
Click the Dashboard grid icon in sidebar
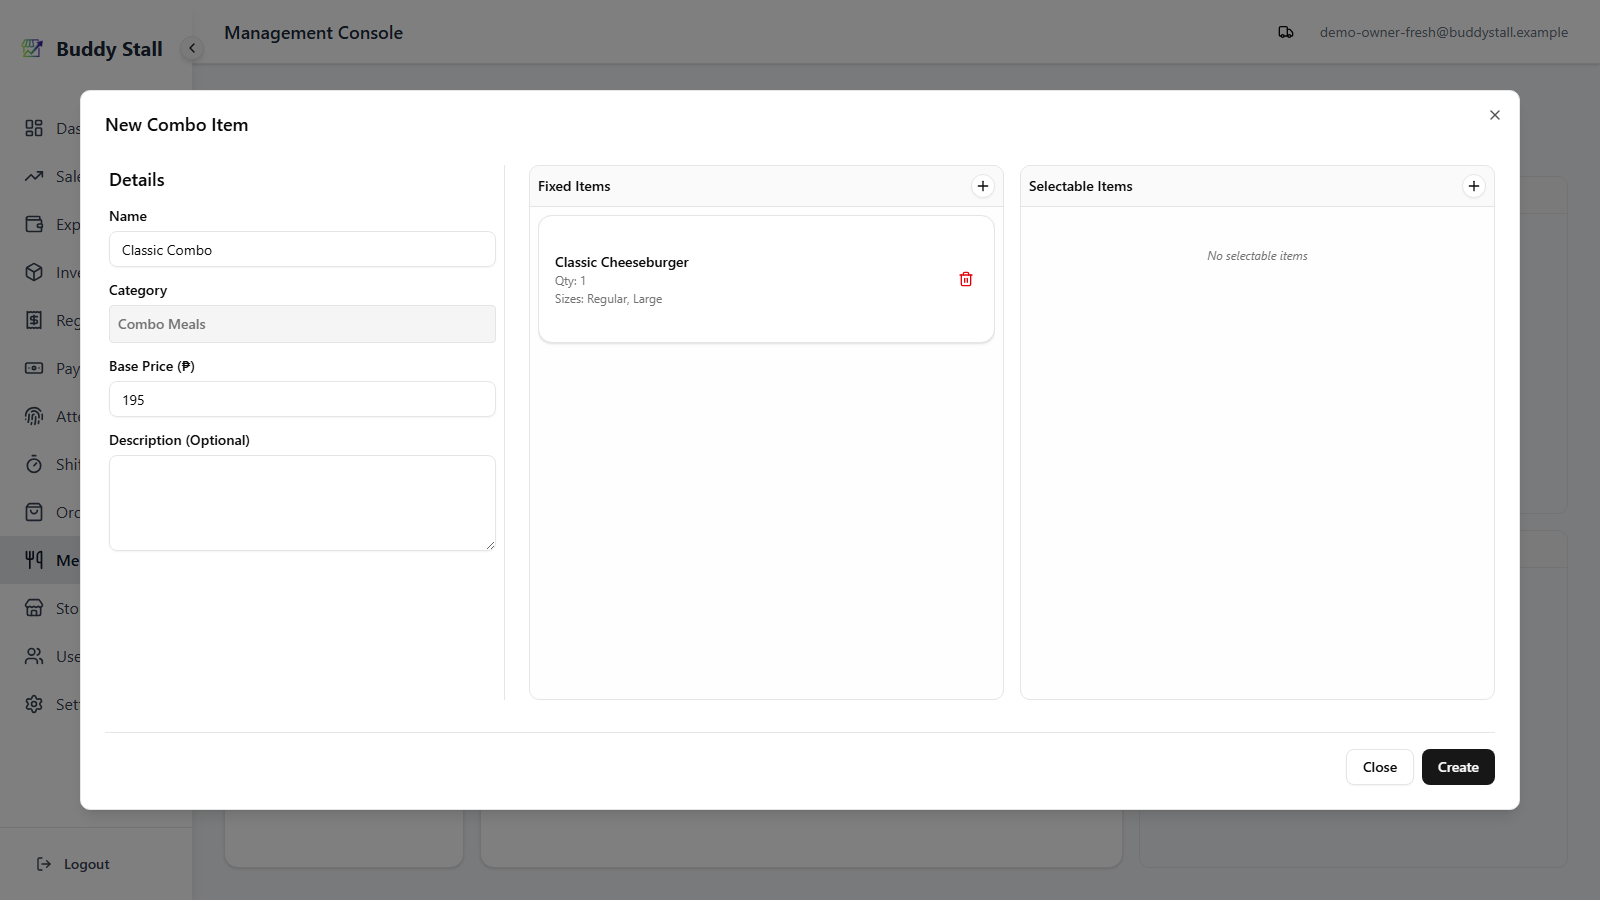[34, 128]
